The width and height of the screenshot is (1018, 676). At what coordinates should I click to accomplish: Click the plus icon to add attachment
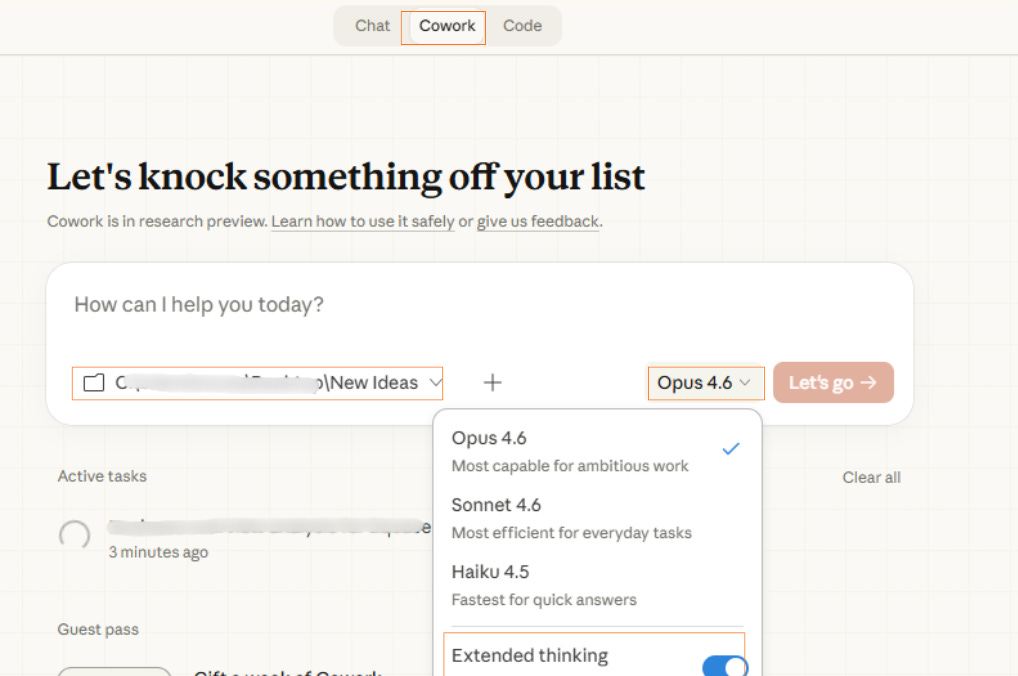click(492, 382)
